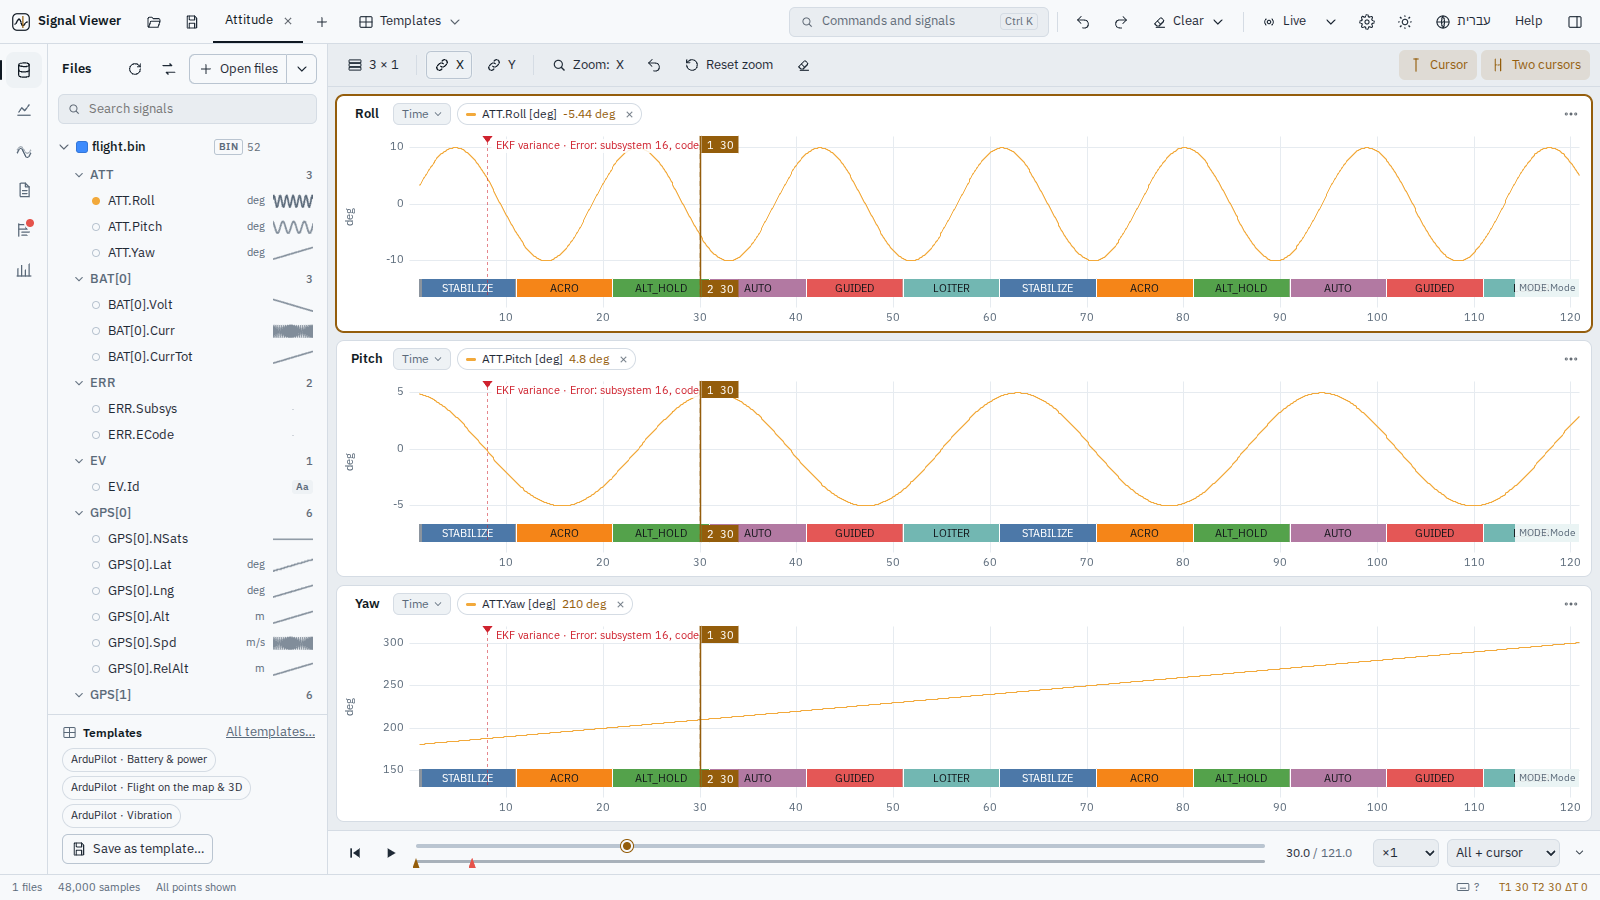Open playback speed ×1 dropdown
Viewport: 1600px width, 900px height.
click(1406, 853)
